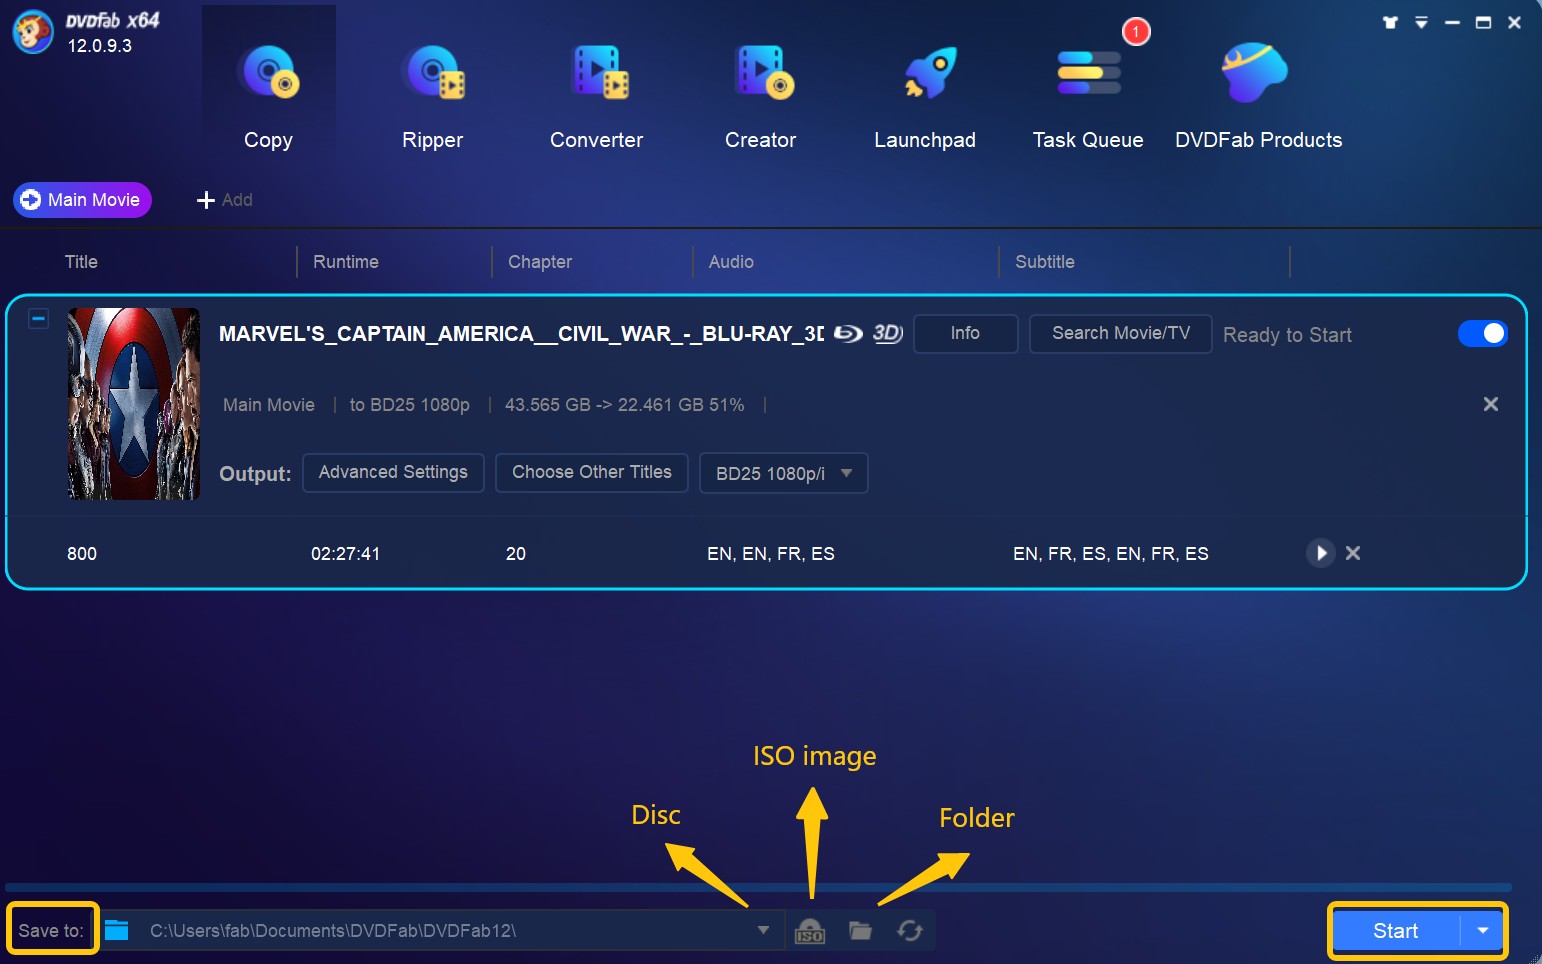Screen dimensions: 1542x964
Task: Open the Task Queue
Action: (1088, 74)
